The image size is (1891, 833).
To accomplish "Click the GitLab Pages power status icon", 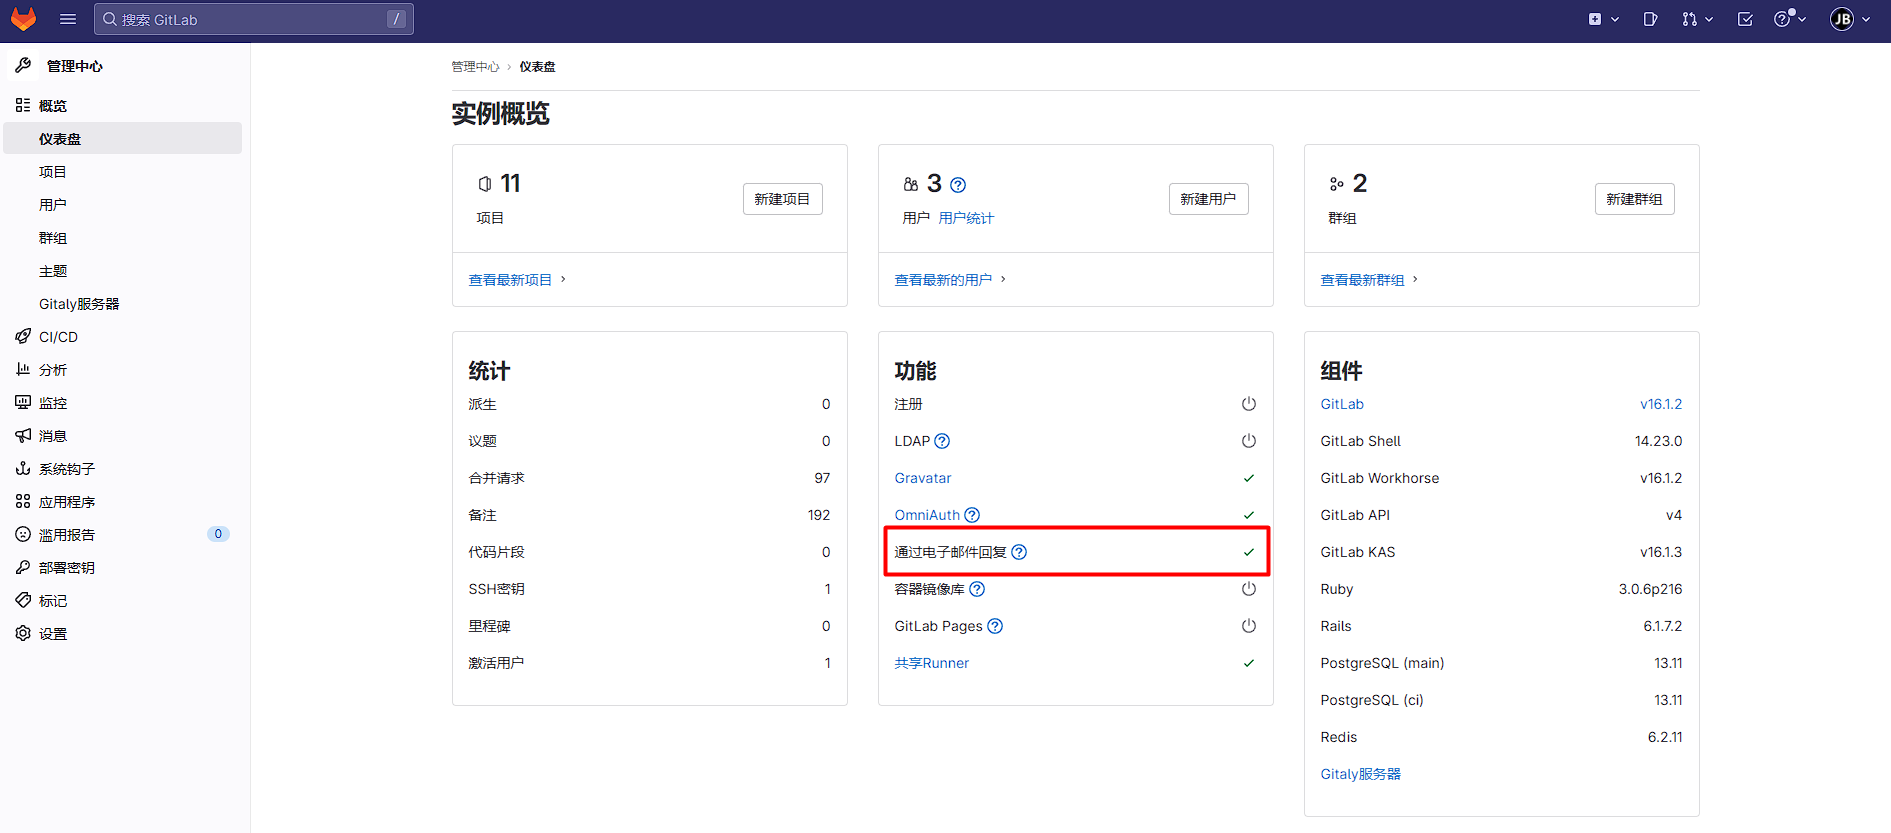I will [x=1249, y=626].
